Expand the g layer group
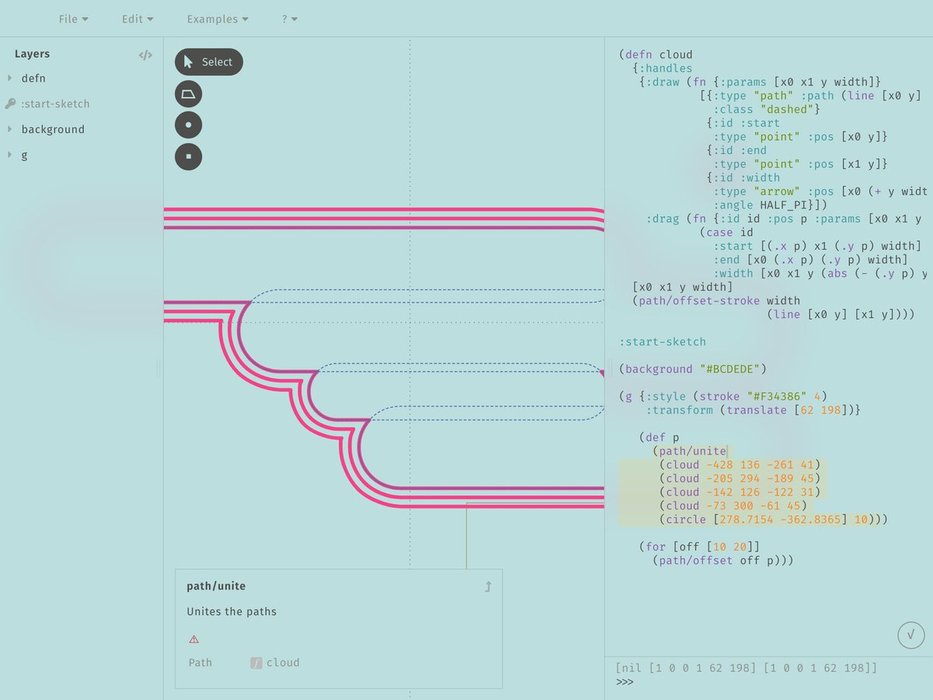This screenshot has height=700, width=933. tap(10, 155)
